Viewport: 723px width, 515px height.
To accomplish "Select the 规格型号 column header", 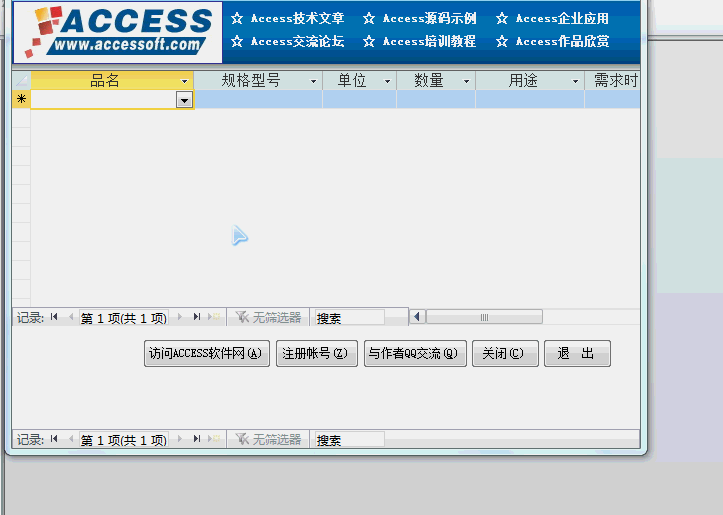I will point(258,81).
